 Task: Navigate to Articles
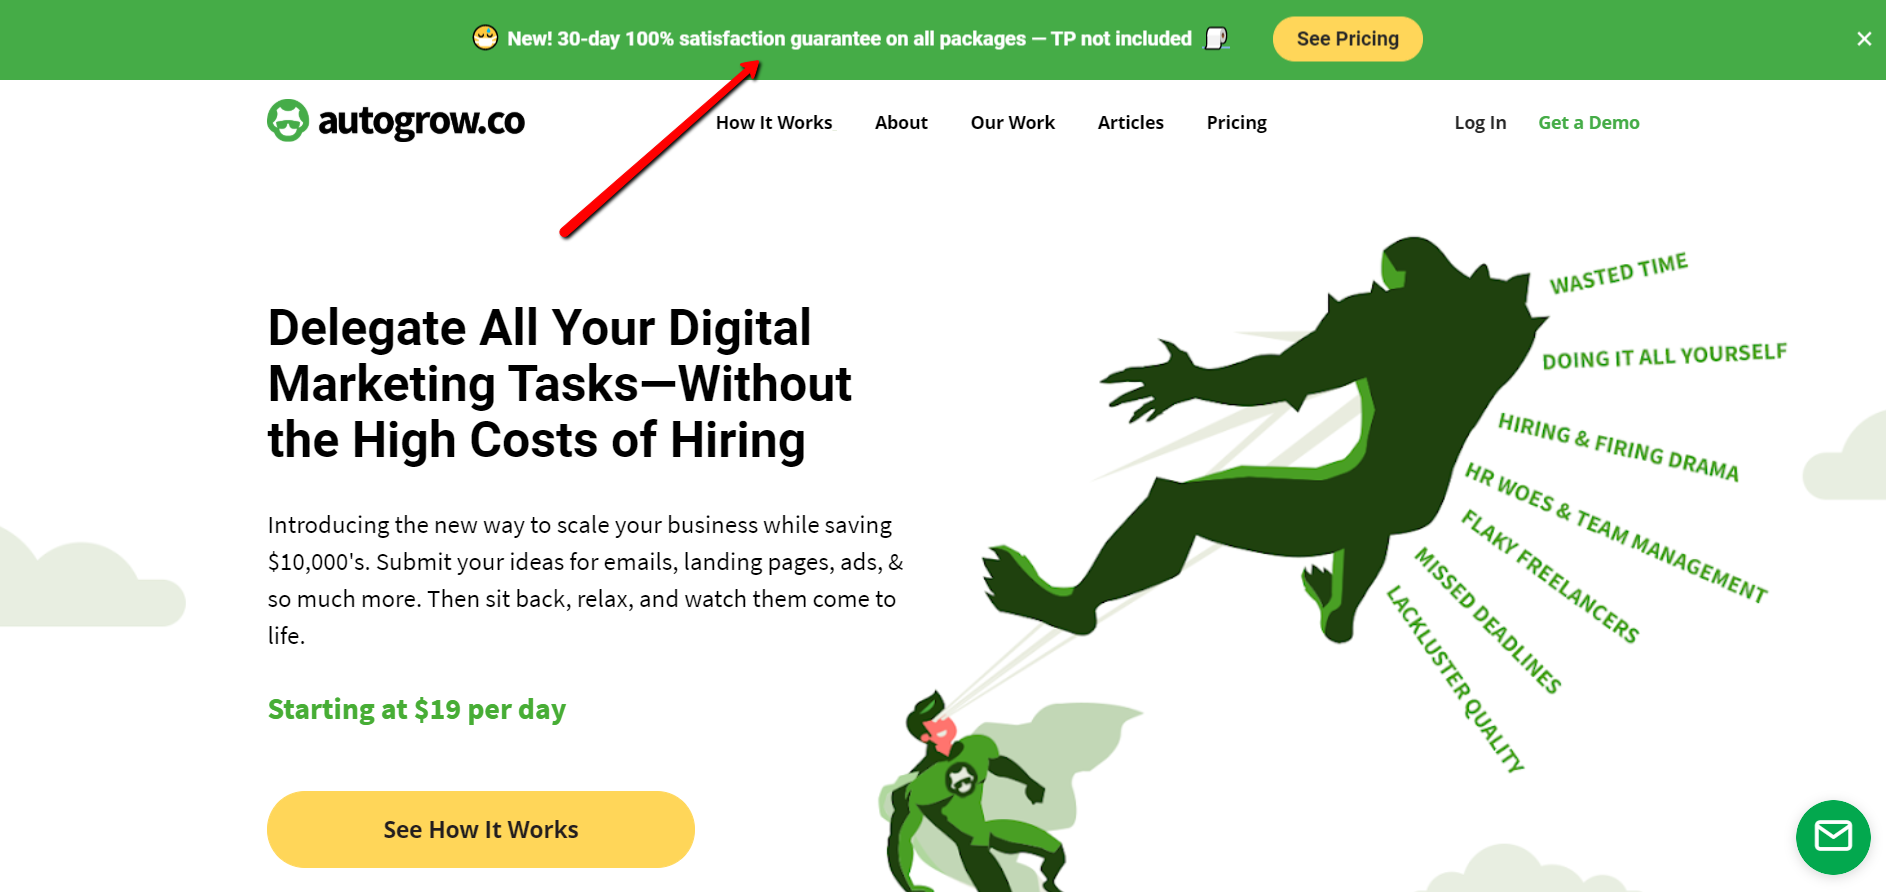[x=1130, y=122]
